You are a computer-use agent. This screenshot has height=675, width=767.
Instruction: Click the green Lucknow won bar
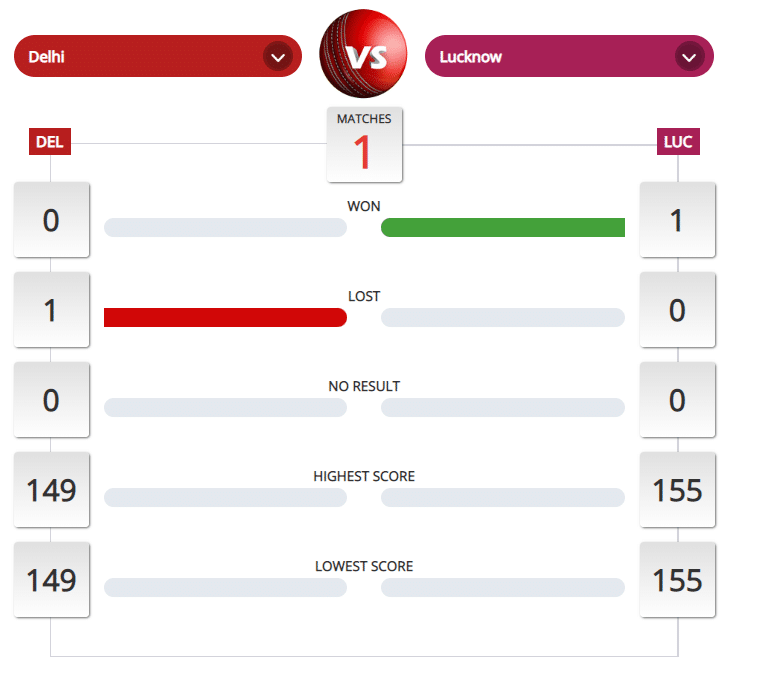point(503,228)
